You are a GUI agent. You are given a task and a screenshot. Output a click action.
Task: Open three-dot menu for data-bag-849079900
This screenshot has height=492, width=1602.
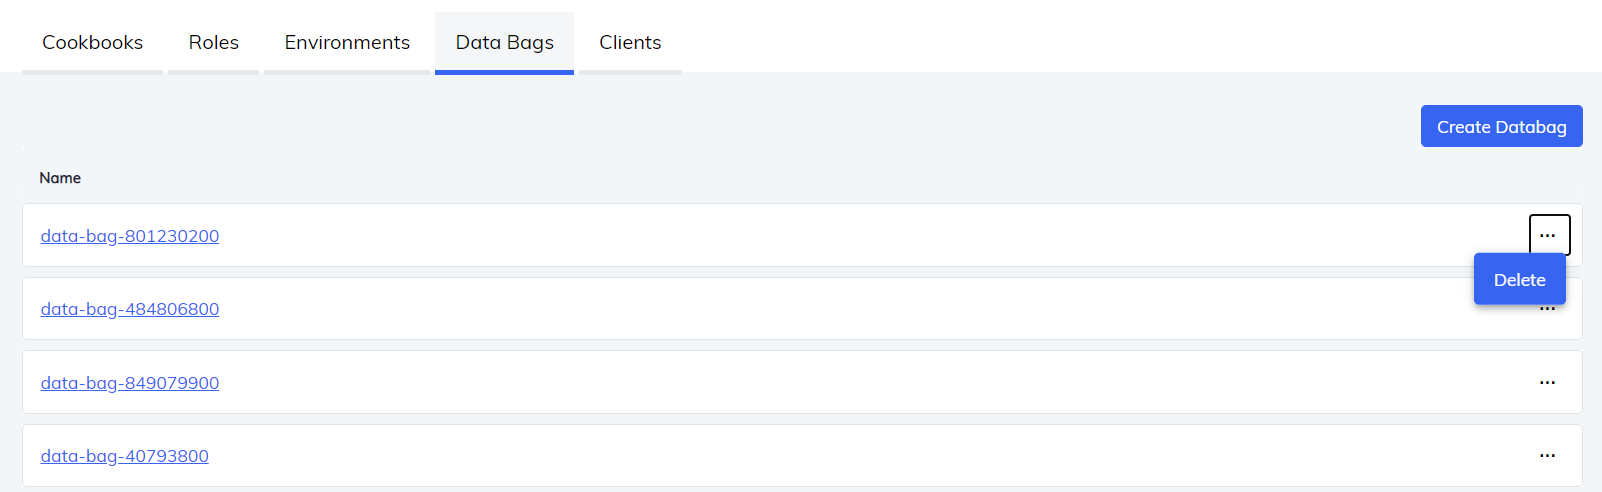1547,382
